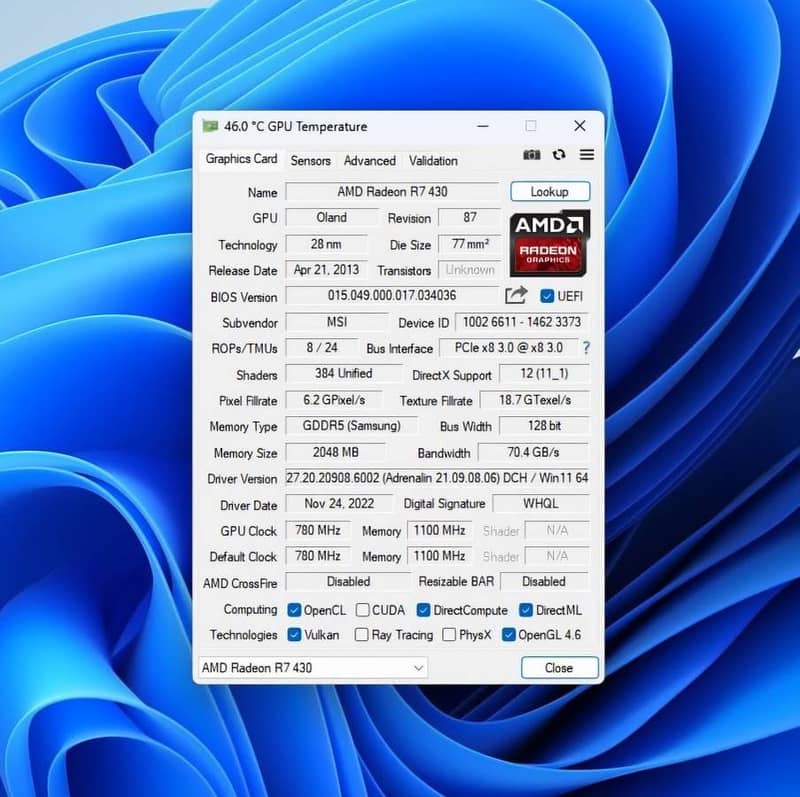
Task: Open the AMD Radeon R7 430 GPU dropdown
Action: pyautogui.click(x=312, y=667)
